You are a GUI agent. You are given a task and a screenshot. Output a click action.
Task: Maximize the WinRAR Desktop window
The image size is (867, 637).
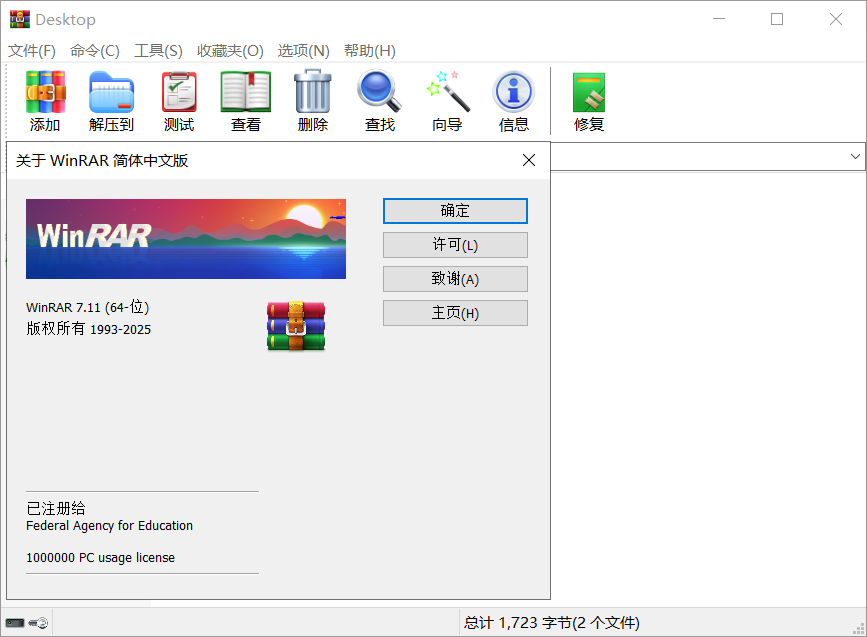pyautogui.click(x=777, y=19)
